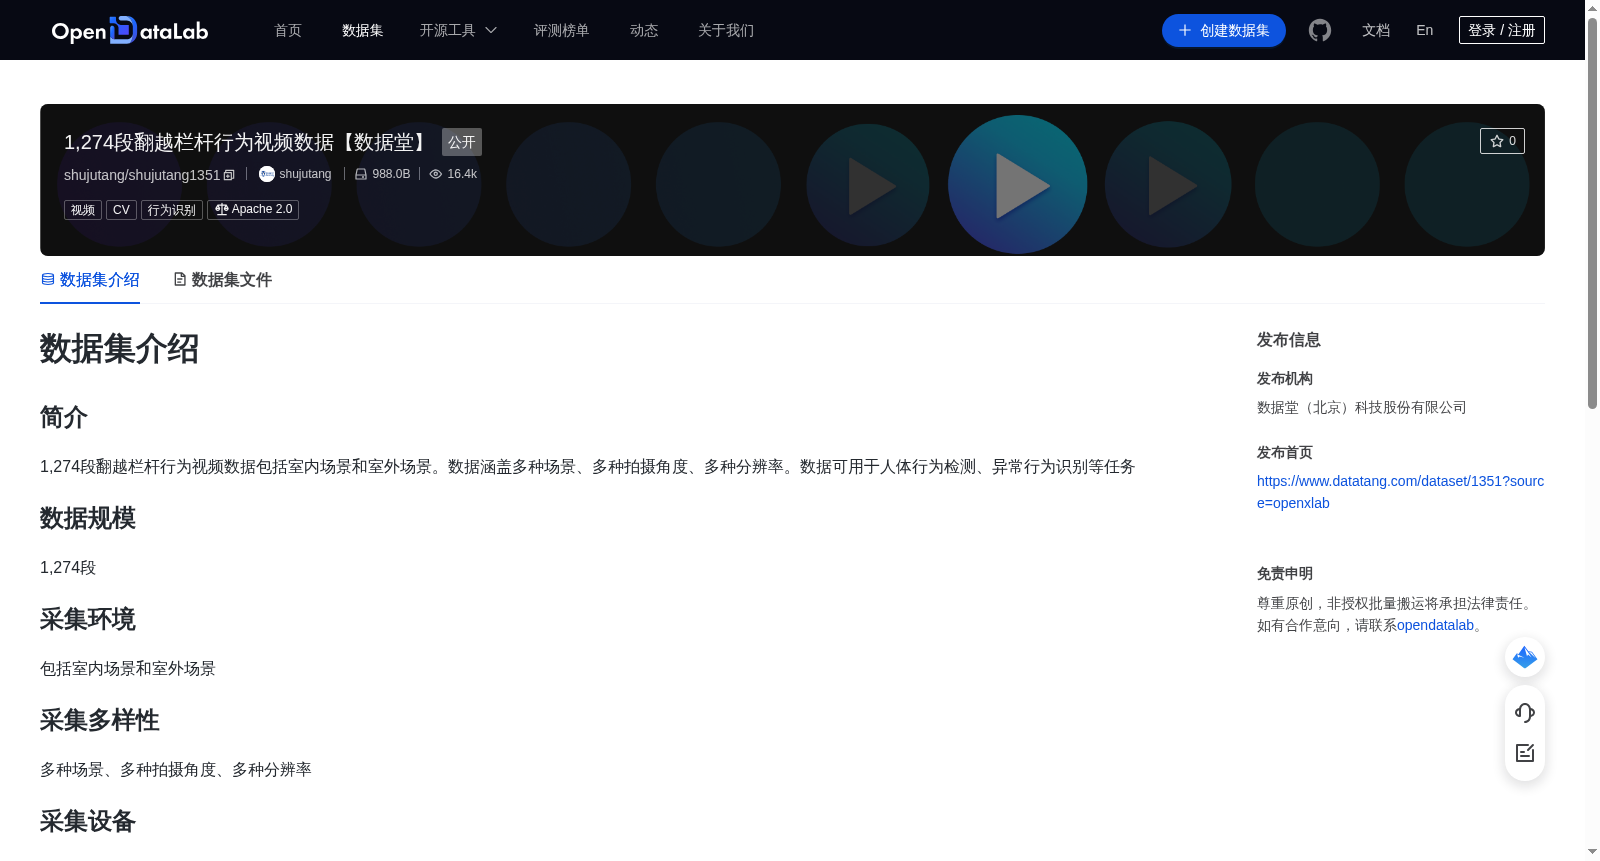Open the OpenDataLab logo home link

130,31
